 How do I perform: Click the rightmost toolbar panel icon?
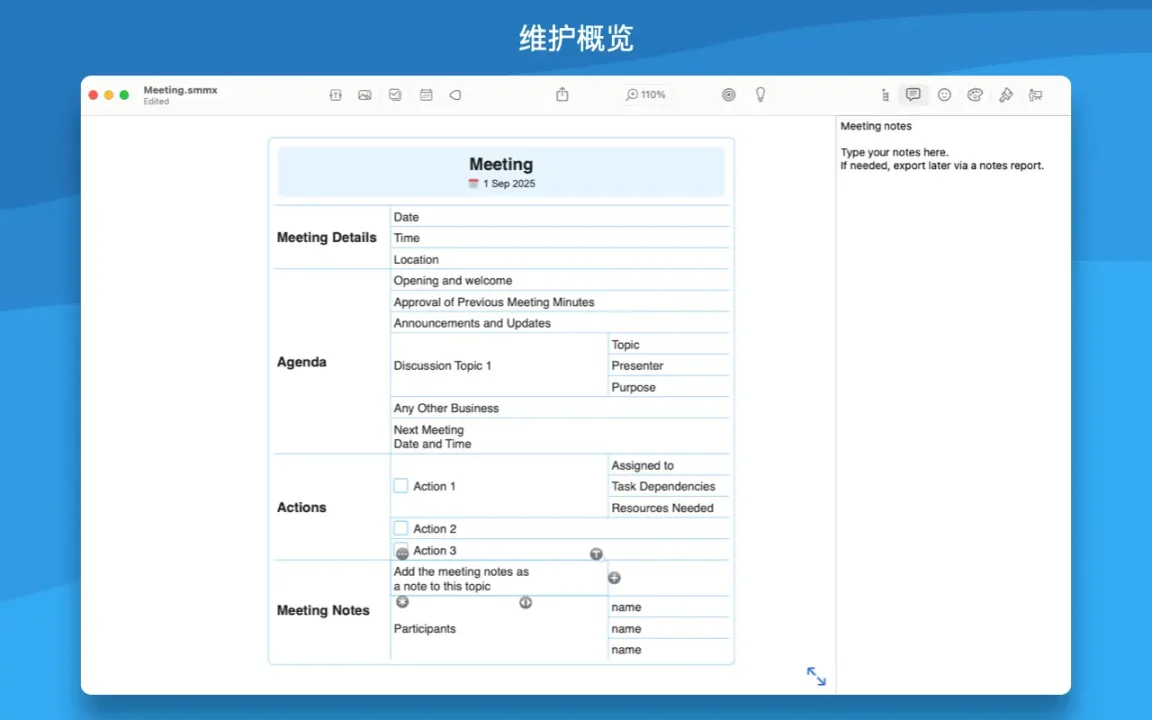click(x=1036, y=95)
